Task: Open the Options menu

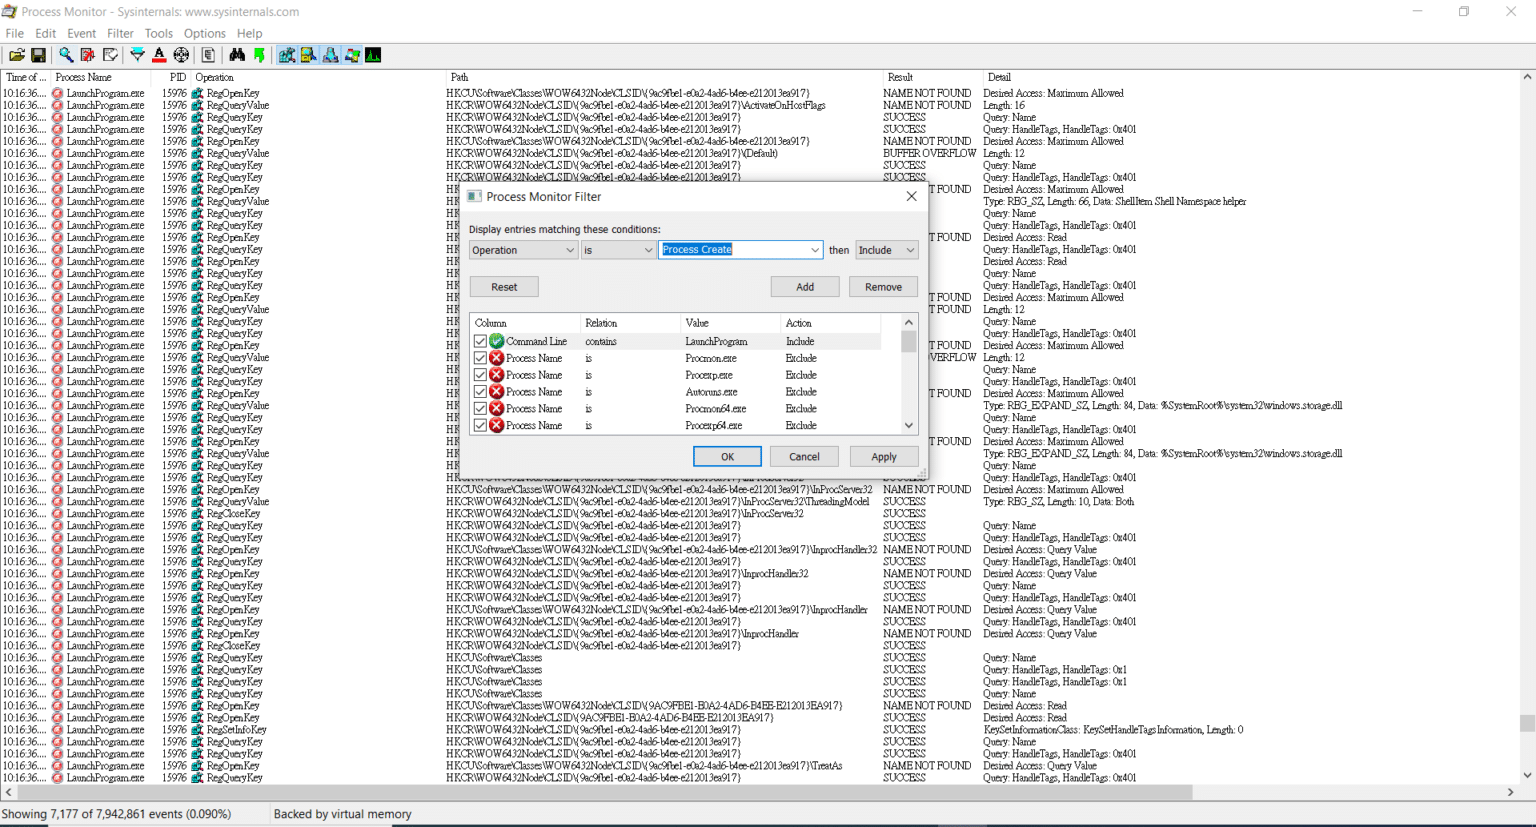Action: click(x=205, y=33)
